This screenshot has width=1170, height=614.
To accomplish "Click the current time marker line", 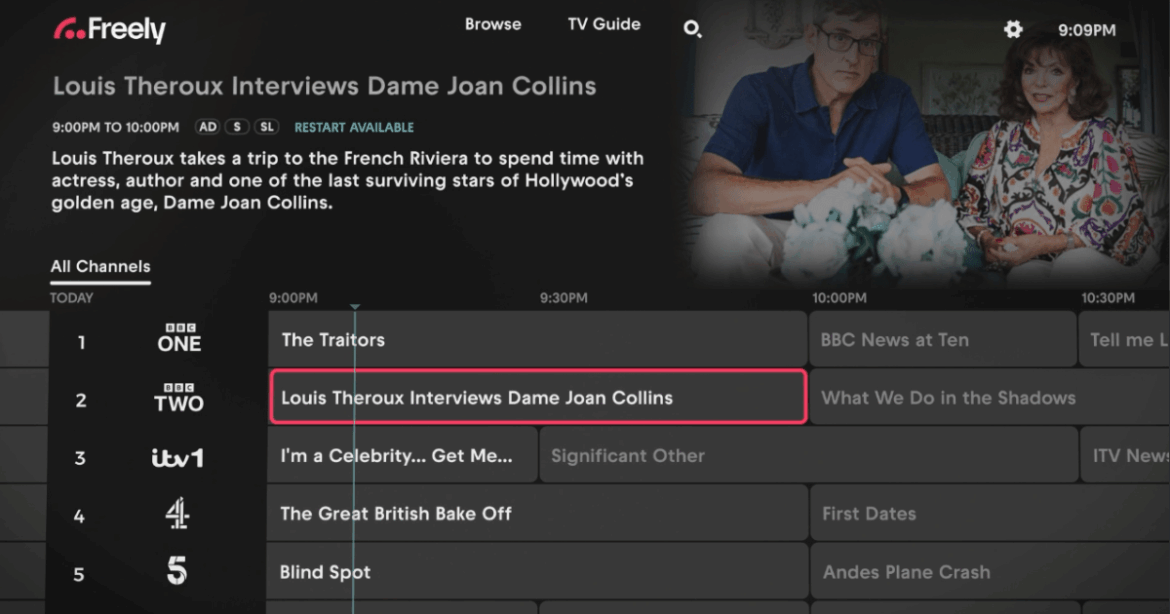I will (x=356, y=450).
